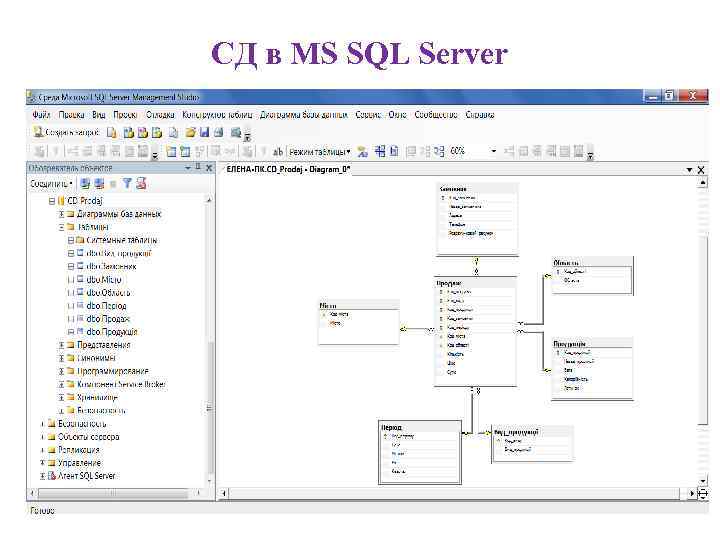Click the Создать запрос toolbar button
The width and height of the screenshot is (720, 540).
67,133
